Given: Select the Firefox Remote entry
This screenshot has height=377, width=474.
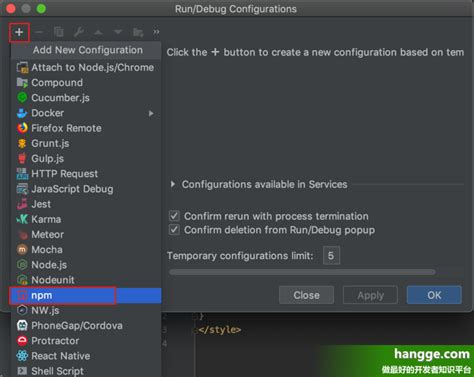Looking at the screenshot, I should coord(86,128).
